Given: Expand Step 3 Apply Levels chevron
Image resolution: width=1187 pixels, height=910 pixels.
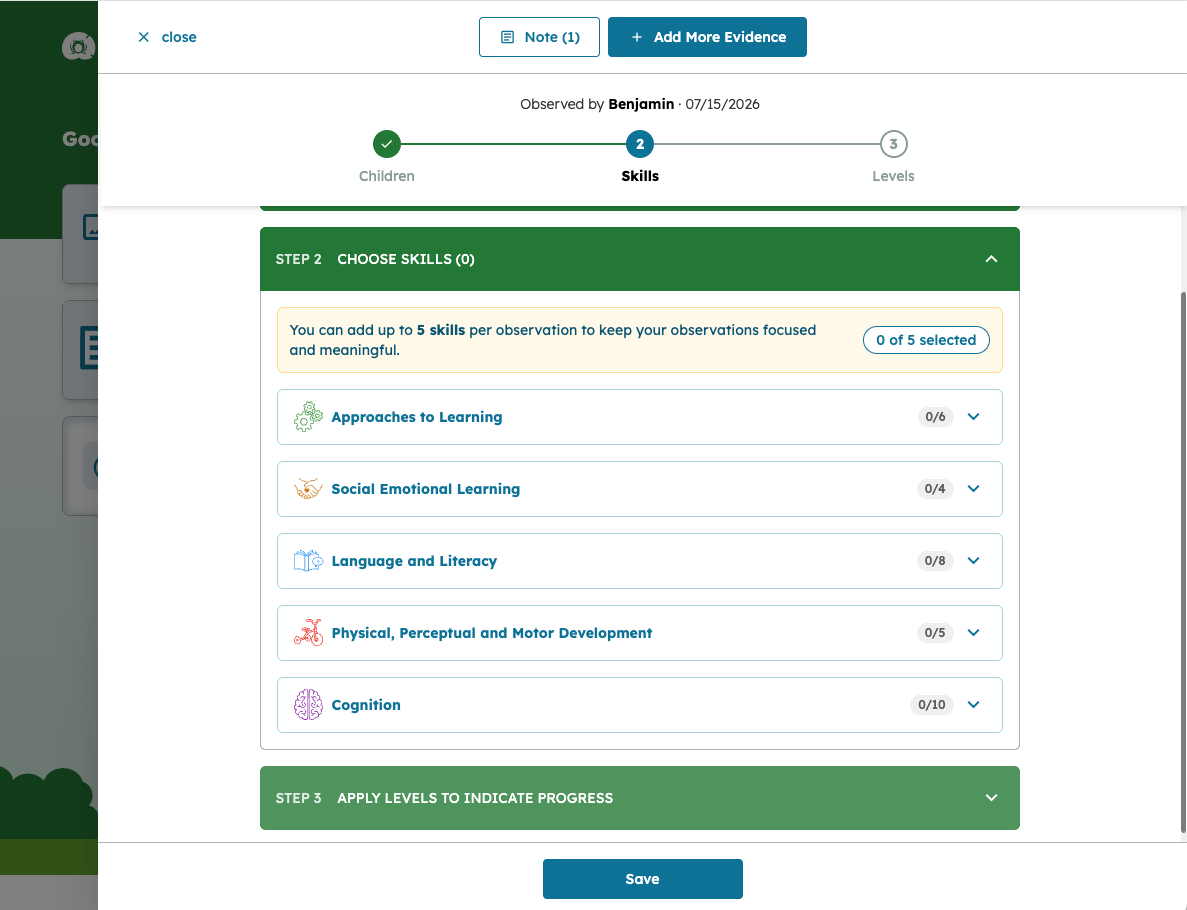Looking at the screenshot, I should [x=991, y=798].
